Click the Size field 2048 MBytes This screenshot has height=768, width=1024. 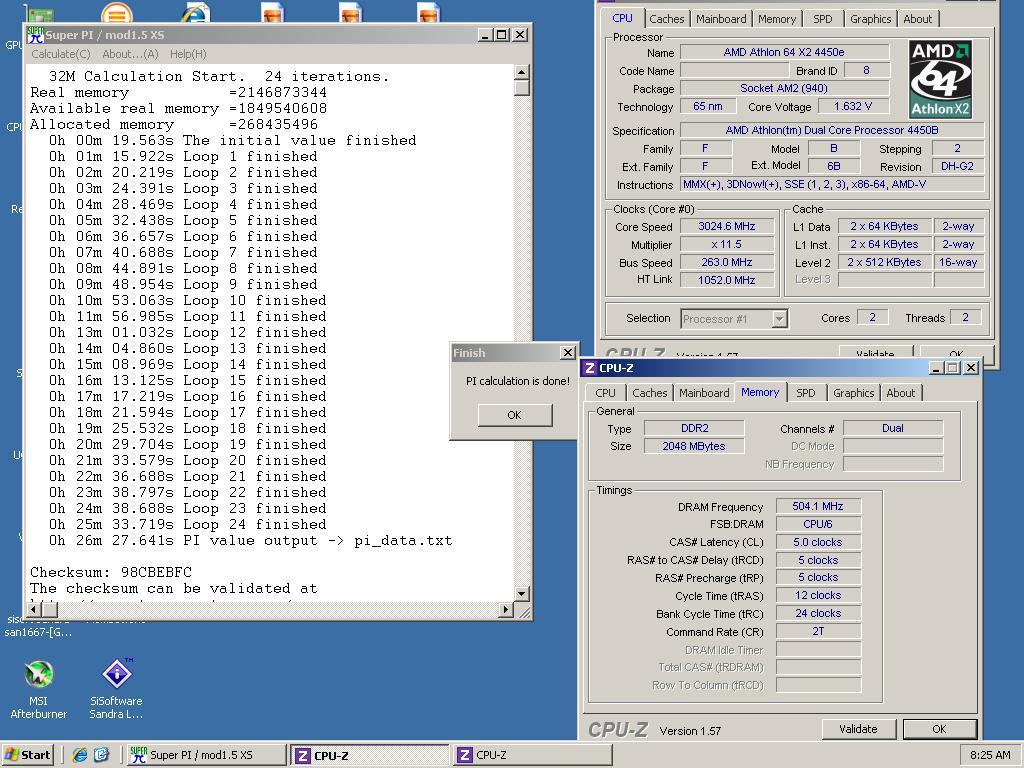(x=694, y=446)
